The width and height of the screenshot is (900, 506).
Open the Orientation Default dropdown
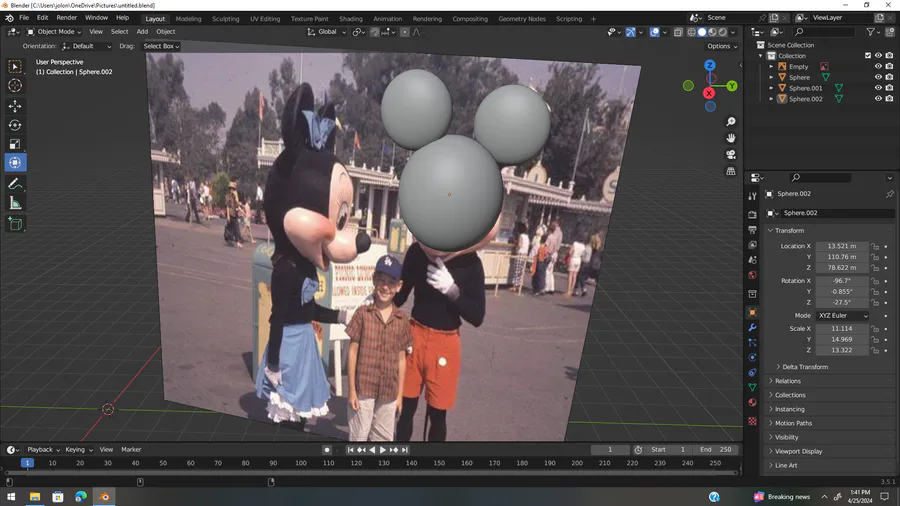(x=86, y=46)
